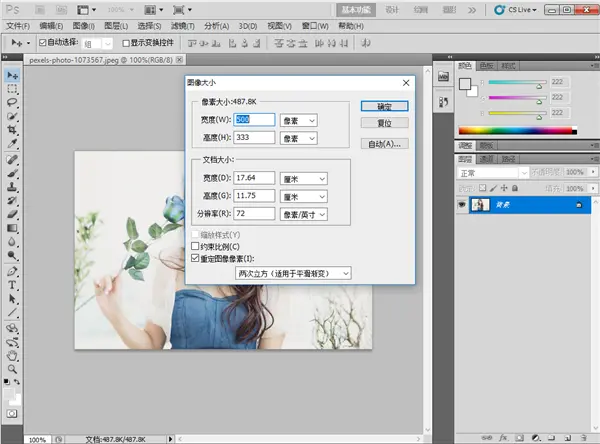Choose the Hand tool
Screen dimensions: 600x444
tap(12, 356)
